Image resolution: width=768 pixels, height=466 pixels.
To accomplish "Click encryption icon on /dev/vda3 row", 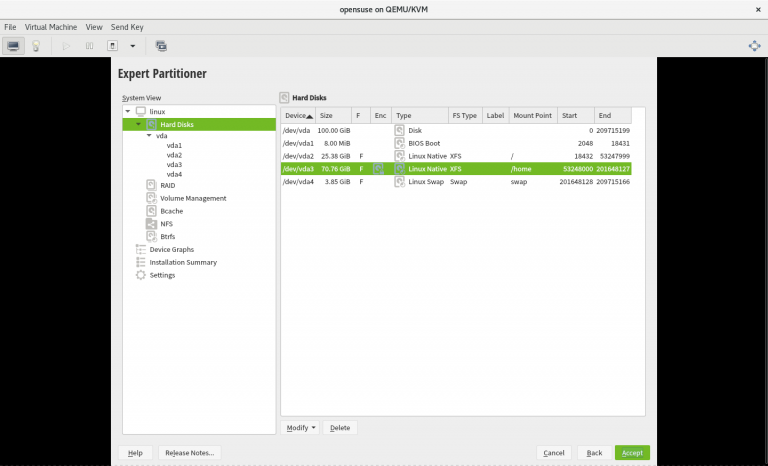I will 378,169.
